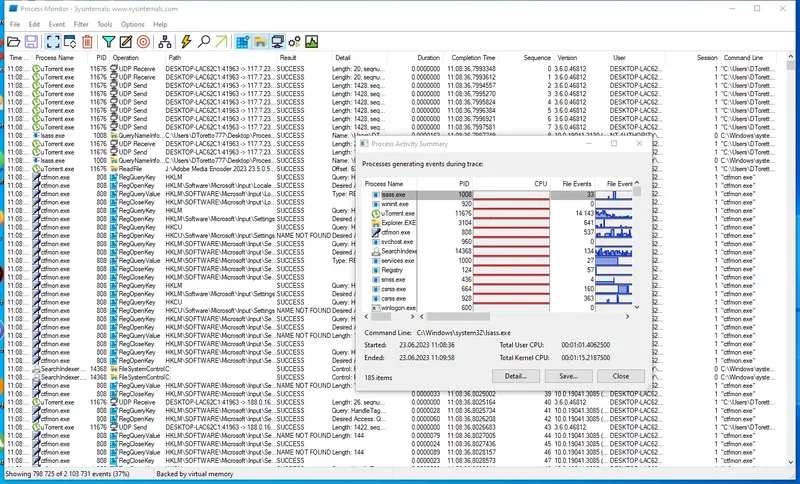Click the Open file toolbar icon
The height and width of the screenshot is (484, 800).
point(13,41)
